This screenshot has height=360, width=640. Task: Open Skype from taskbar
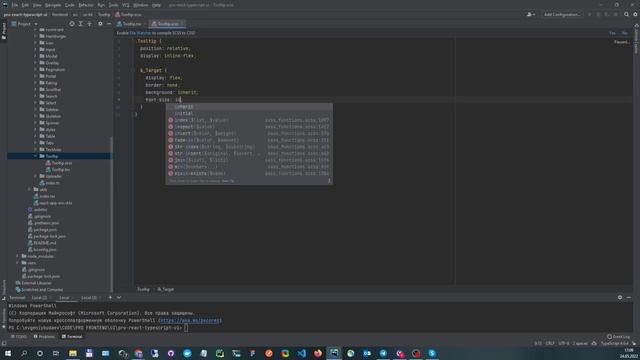[432, 353]
